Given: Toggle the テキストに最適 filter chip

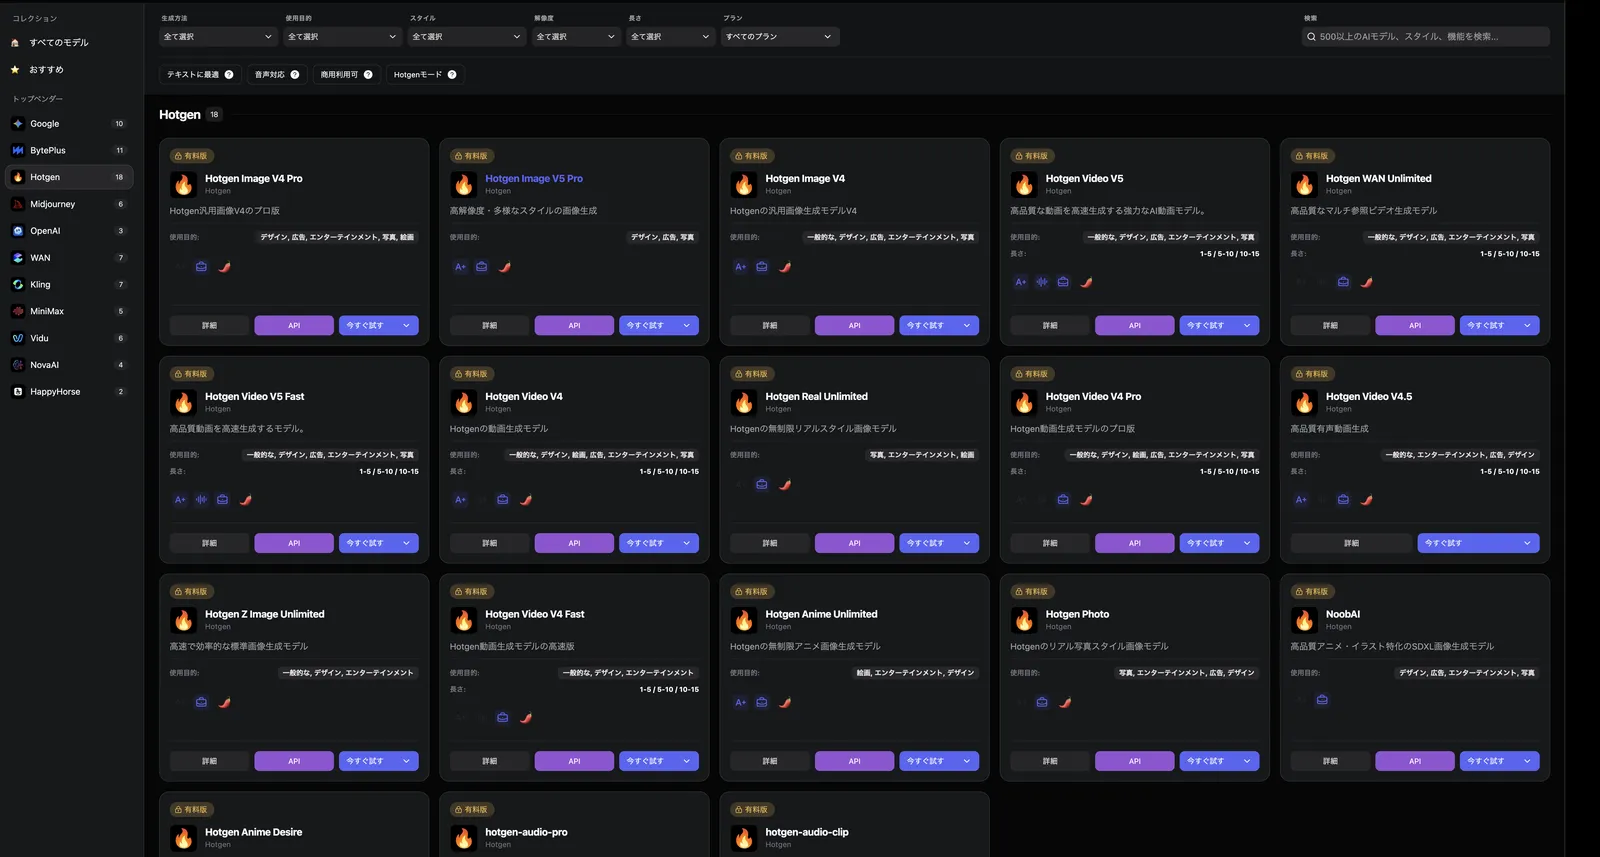Looking at the screenshot, I should (200, 75).
